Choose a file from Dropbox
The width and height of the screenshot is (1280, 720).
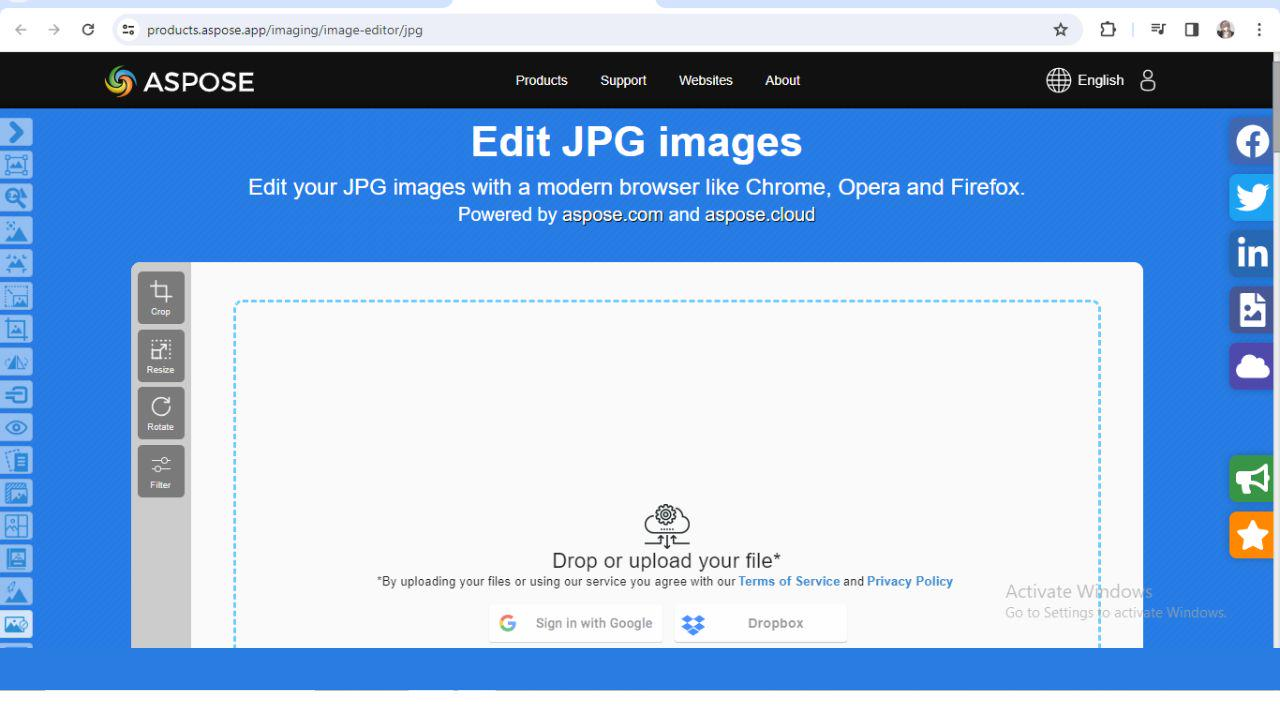(x=761, y=623)
